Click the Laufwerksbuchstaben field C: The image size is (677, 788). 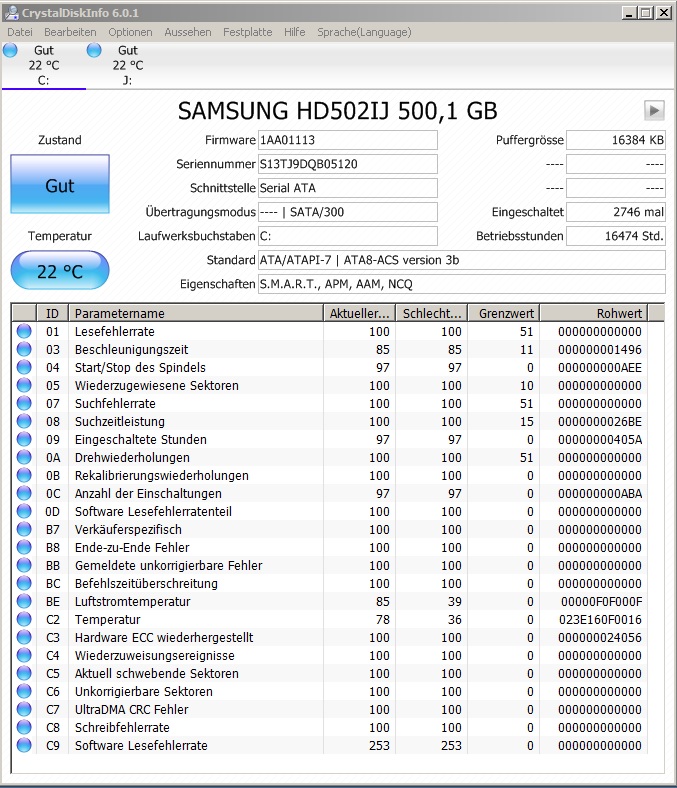pos(348,236)
